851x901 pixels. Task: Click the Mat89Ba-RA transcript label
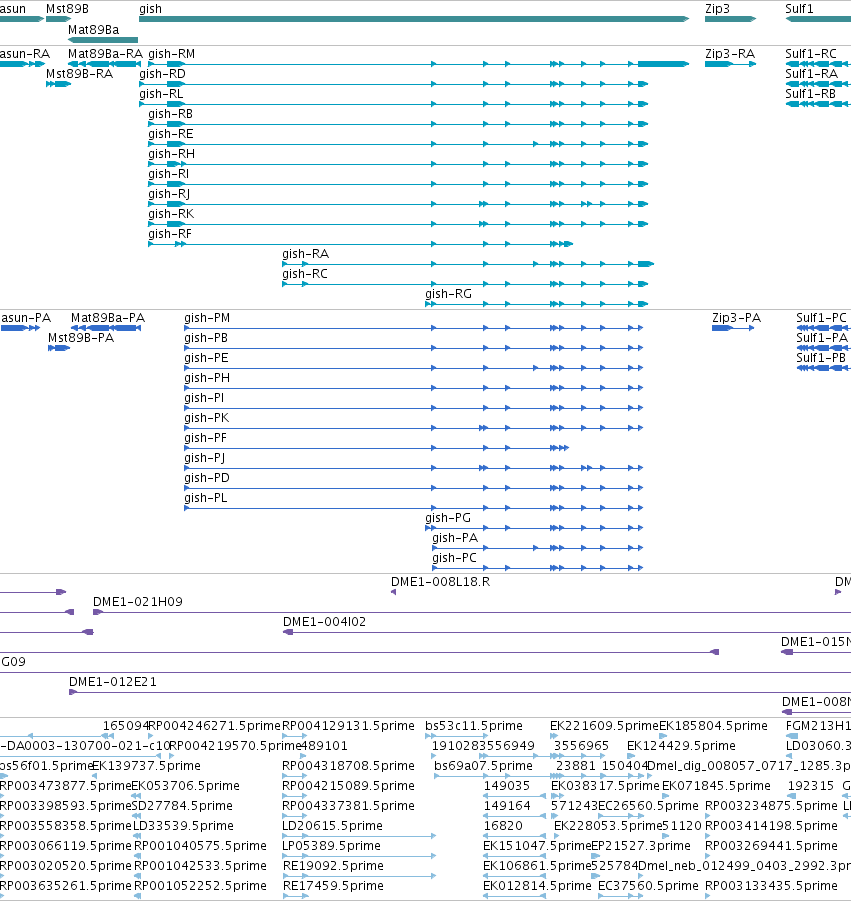pos(105,53)
